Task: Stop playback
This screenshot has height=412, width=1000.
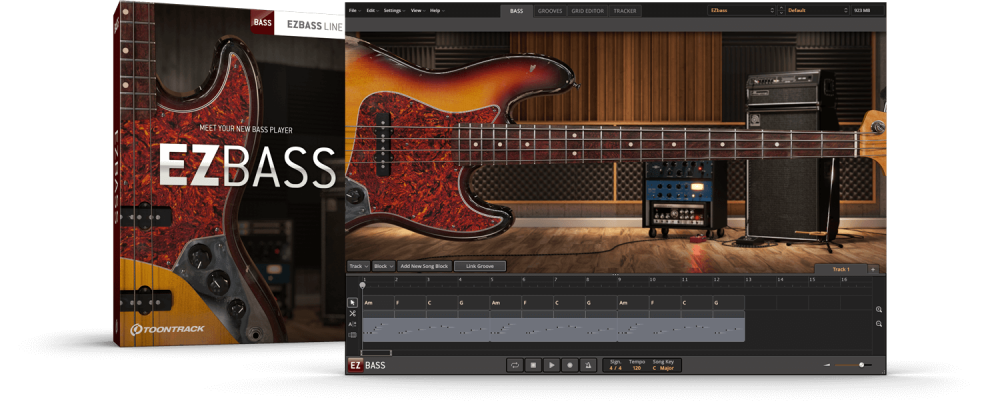Action: click(533, 365)
